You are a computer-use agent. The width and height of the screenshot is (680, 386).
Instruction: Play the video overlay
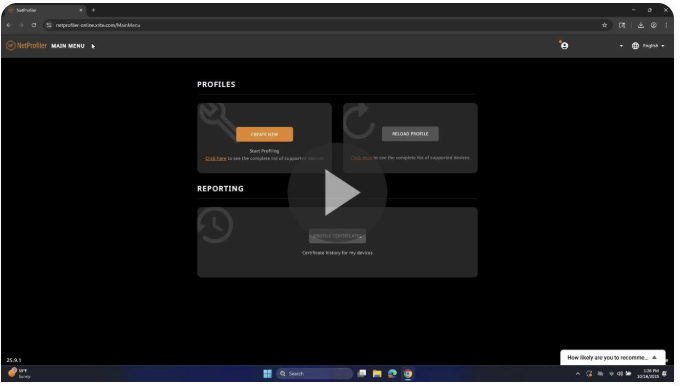click(x=337, y=192)
